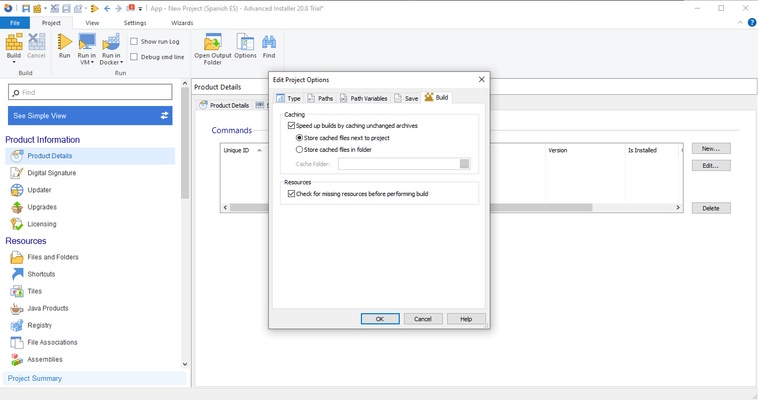Open Project Summary at sidebar bottom
758x400 pixels.
click(95, 378)
